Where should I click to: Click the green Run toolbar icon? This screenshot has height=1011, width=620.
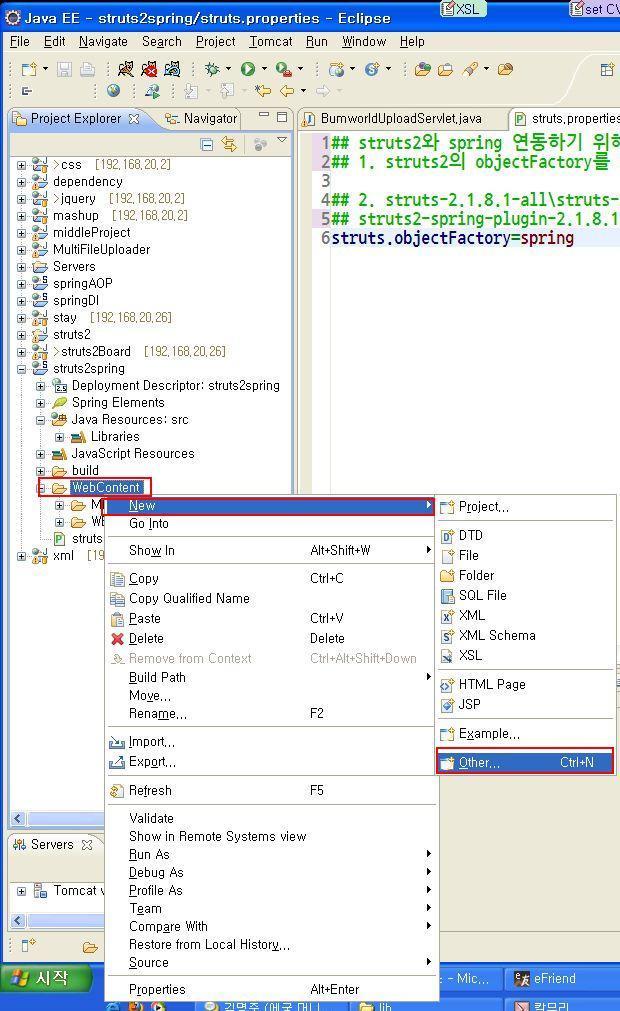point(247,69)
